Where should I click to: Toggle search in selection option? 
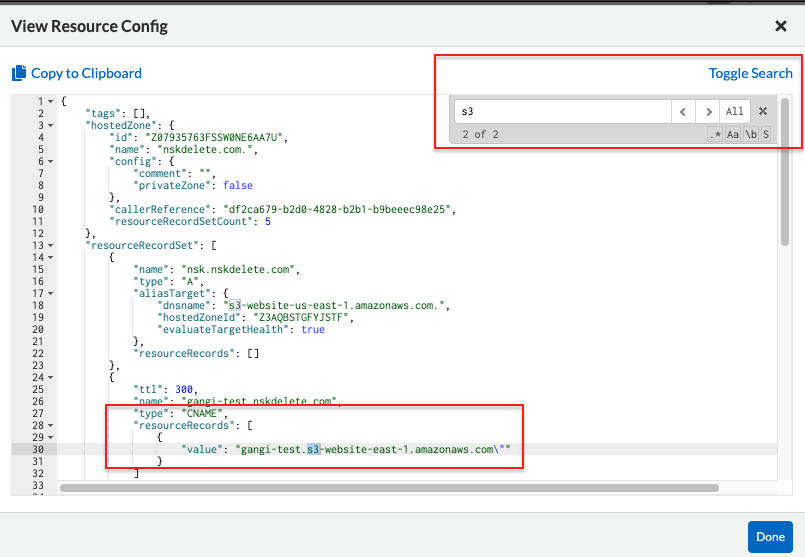(766, 134)
